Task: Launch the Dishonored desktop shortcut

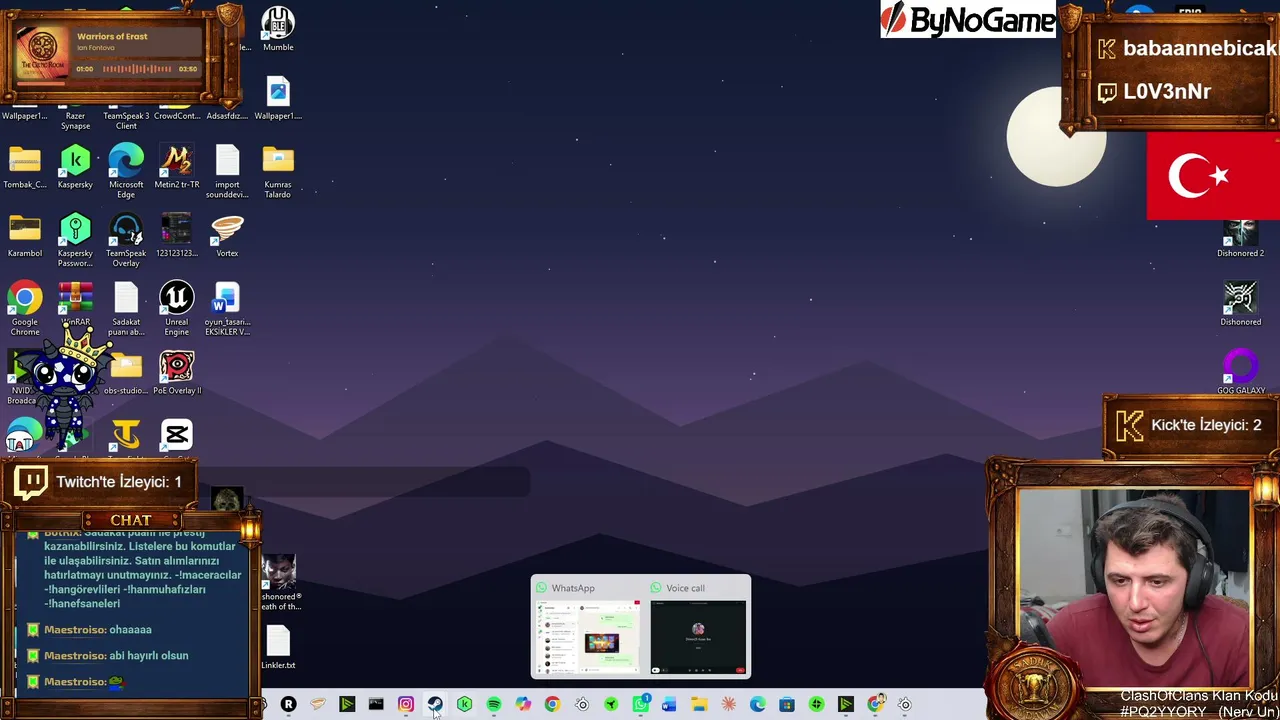Action: (1240, 304)
